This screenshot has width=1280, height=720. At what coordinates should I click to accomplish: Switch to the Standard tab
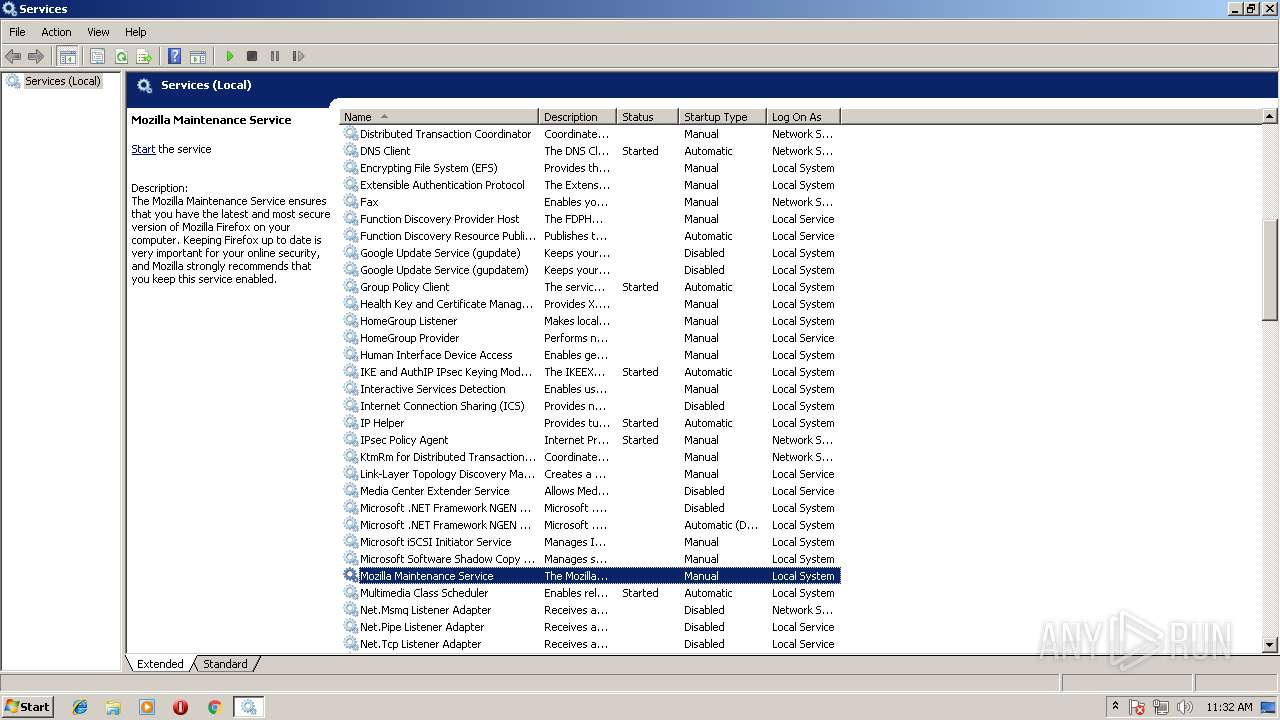225,664
